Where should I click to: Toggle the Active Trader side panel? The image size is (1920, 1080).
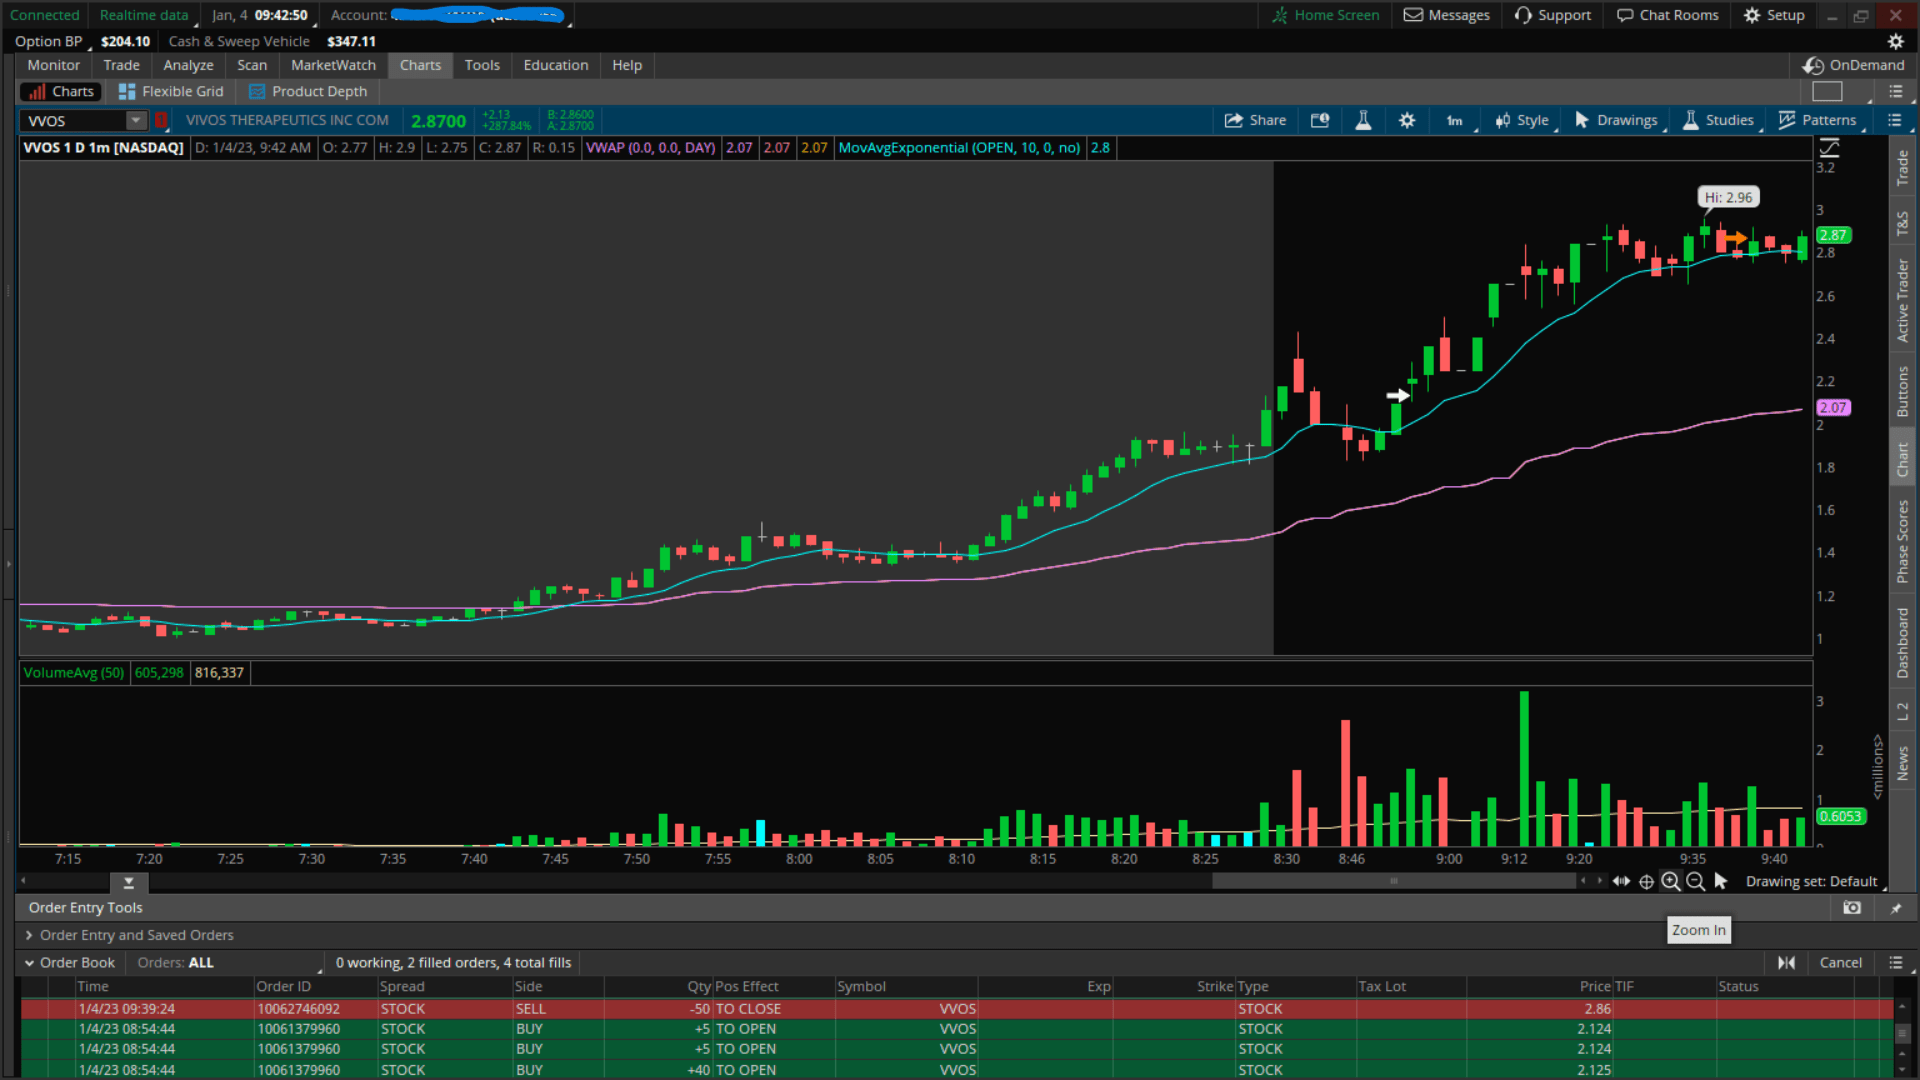tap(1902, 300)
